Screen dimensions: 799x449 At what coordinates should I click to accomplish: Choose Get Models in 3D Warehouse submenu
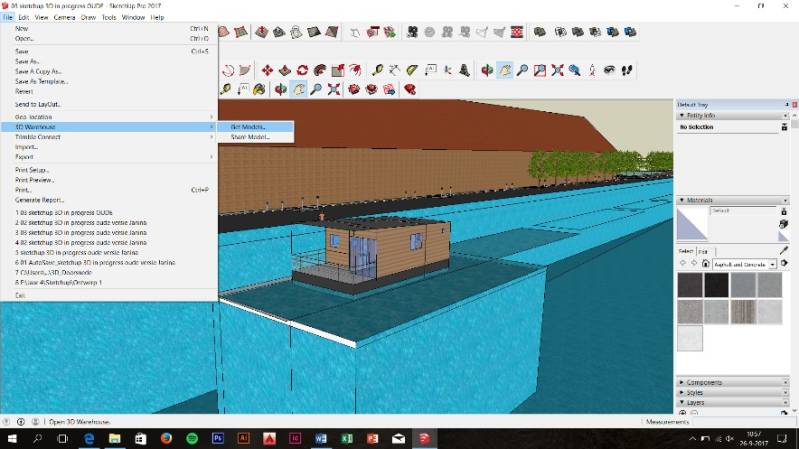(x=256, y=127)
